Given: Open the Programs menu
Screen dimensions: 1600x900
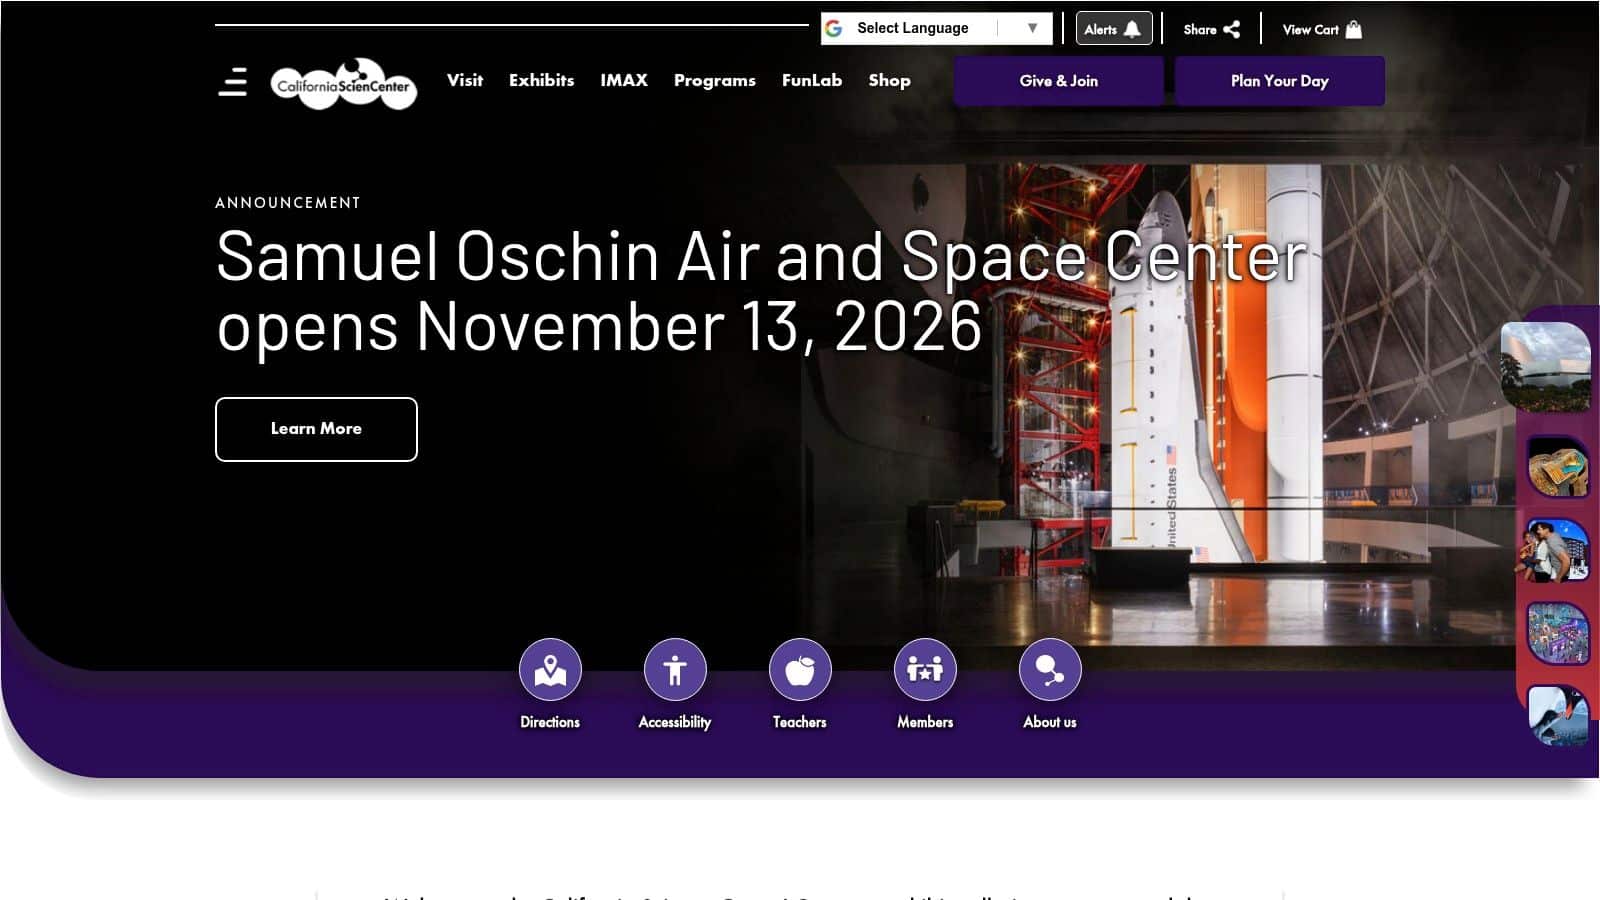Looking at the screenshot, I should pyautogui.click(x=715, y=81).
